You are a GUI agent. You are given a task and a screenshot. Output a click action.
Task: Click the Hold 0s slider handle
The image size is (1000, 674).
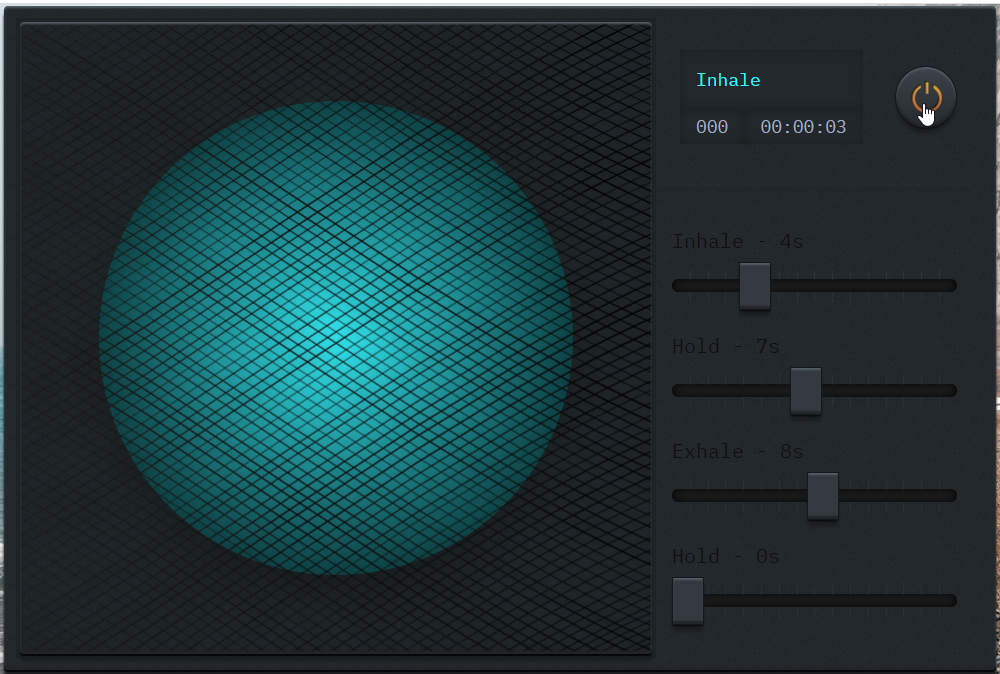(688, 601)
